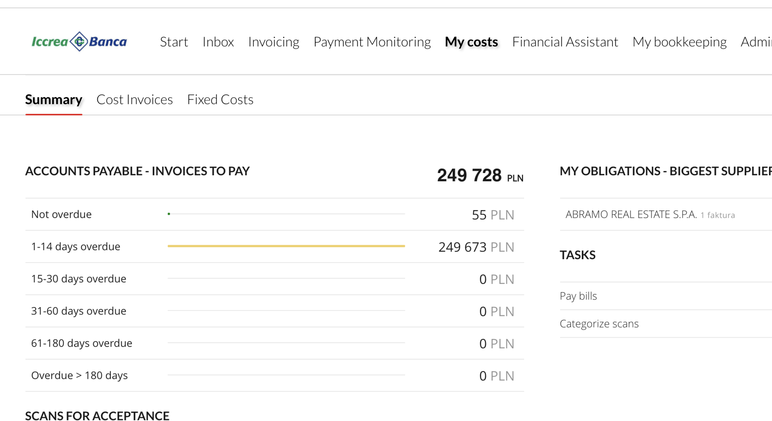Open the Invoicing section
This screenshot has height=421, width=772.
273,42
